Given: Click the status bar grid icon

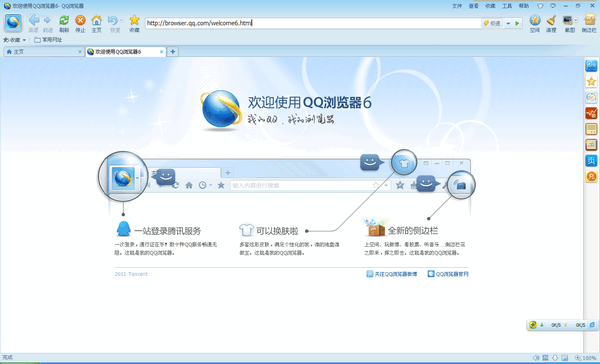Looking at the screenshot, I should pyautogui.click(x=545, y=358).
